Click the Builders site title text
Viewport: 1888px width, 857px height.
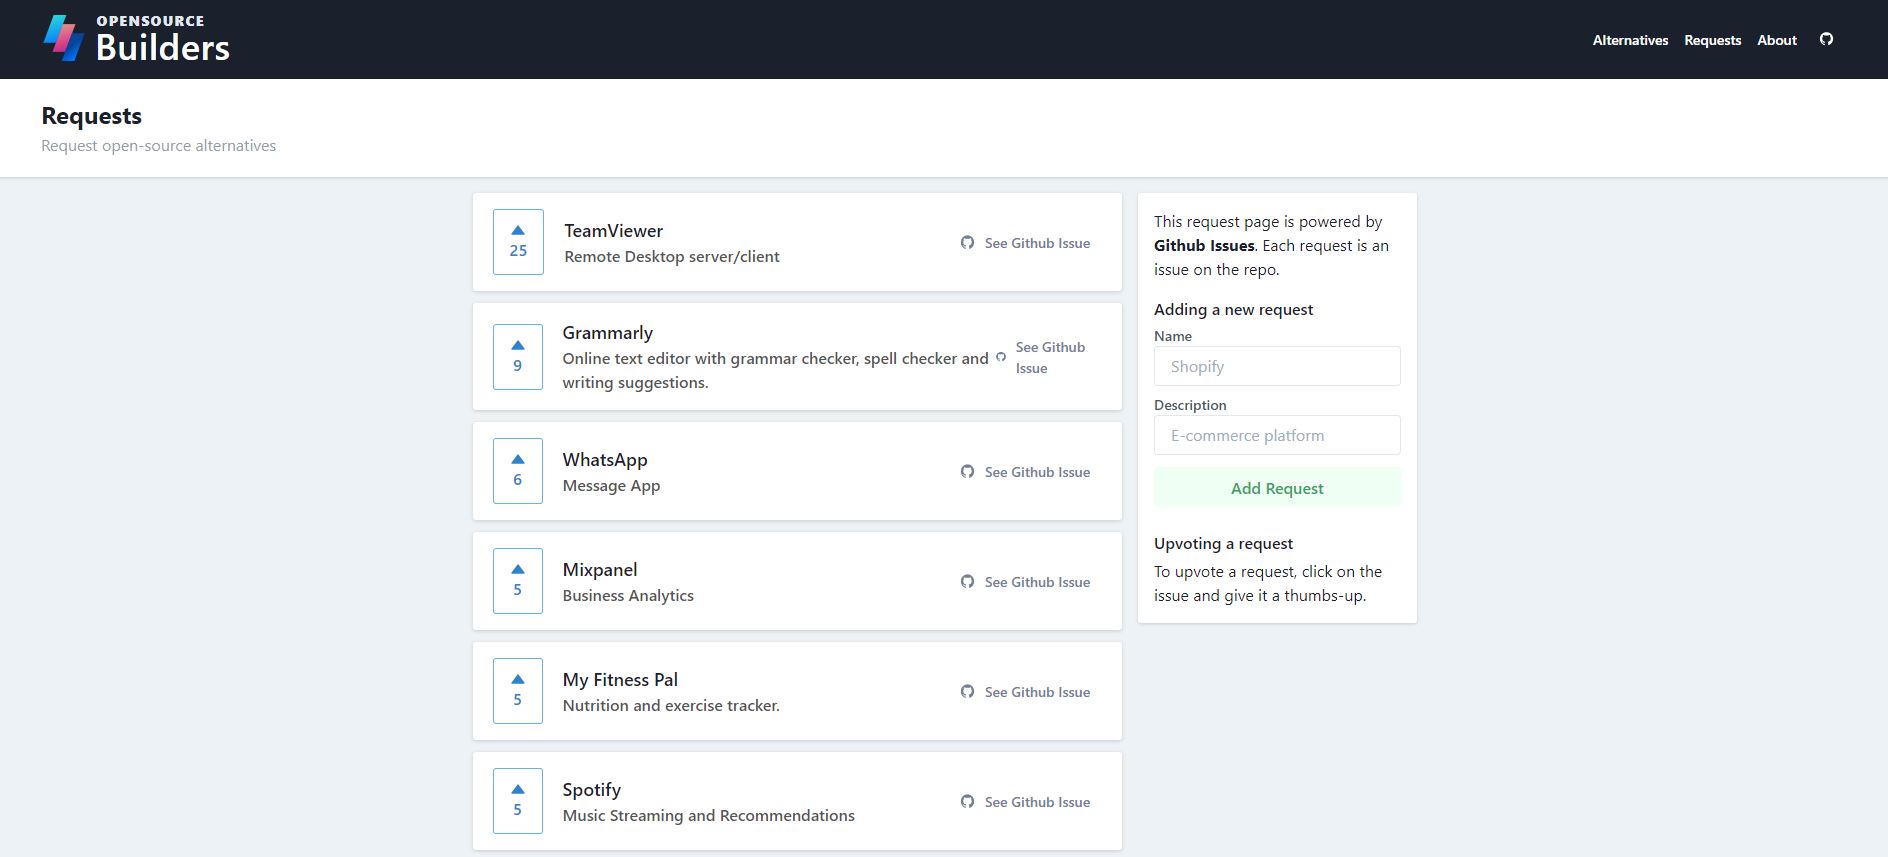click(x=163, y=47)
